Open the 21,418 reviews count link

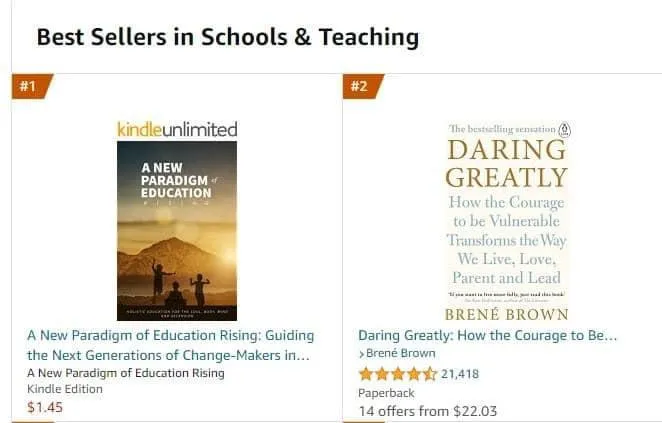(460, 374)
